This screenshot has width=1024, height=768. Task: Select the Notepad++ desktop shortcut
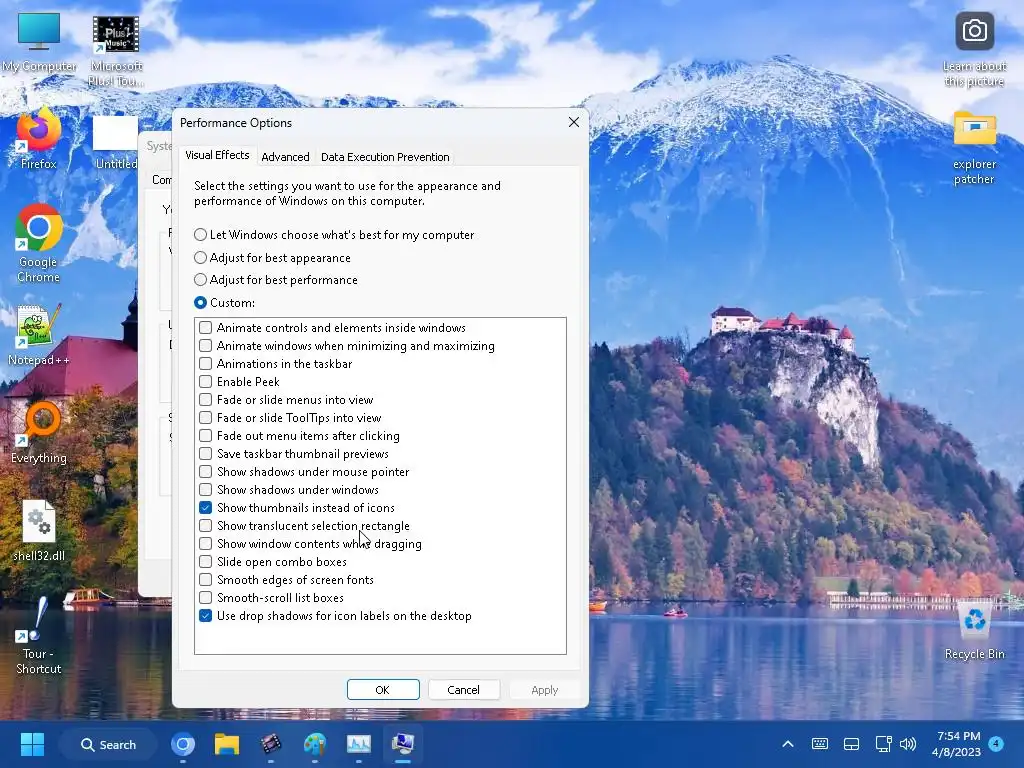click(x=39, y=336)
